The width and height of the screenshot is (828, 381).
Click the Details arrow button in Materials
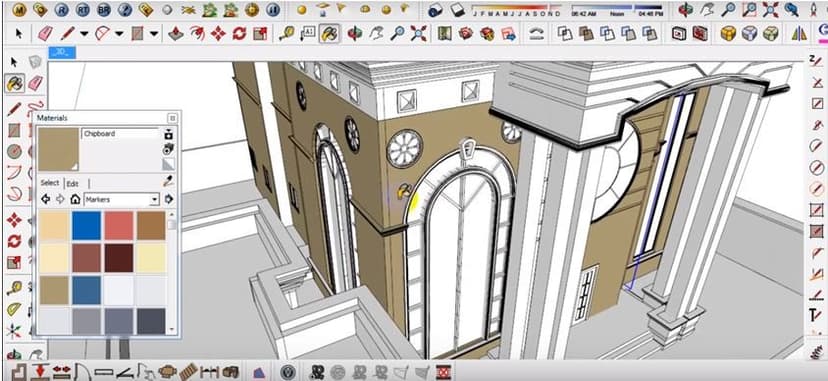click(x=168, y=199)
